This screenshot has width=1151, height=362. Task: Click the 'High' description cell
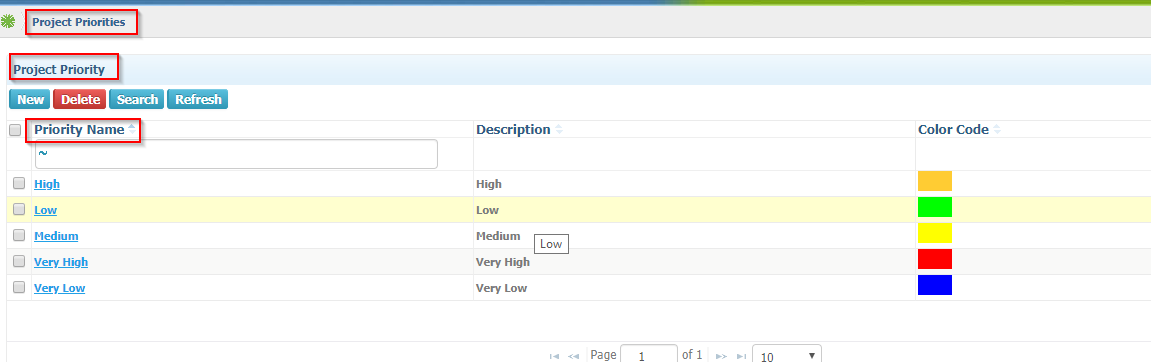click(x=489, y=184)
